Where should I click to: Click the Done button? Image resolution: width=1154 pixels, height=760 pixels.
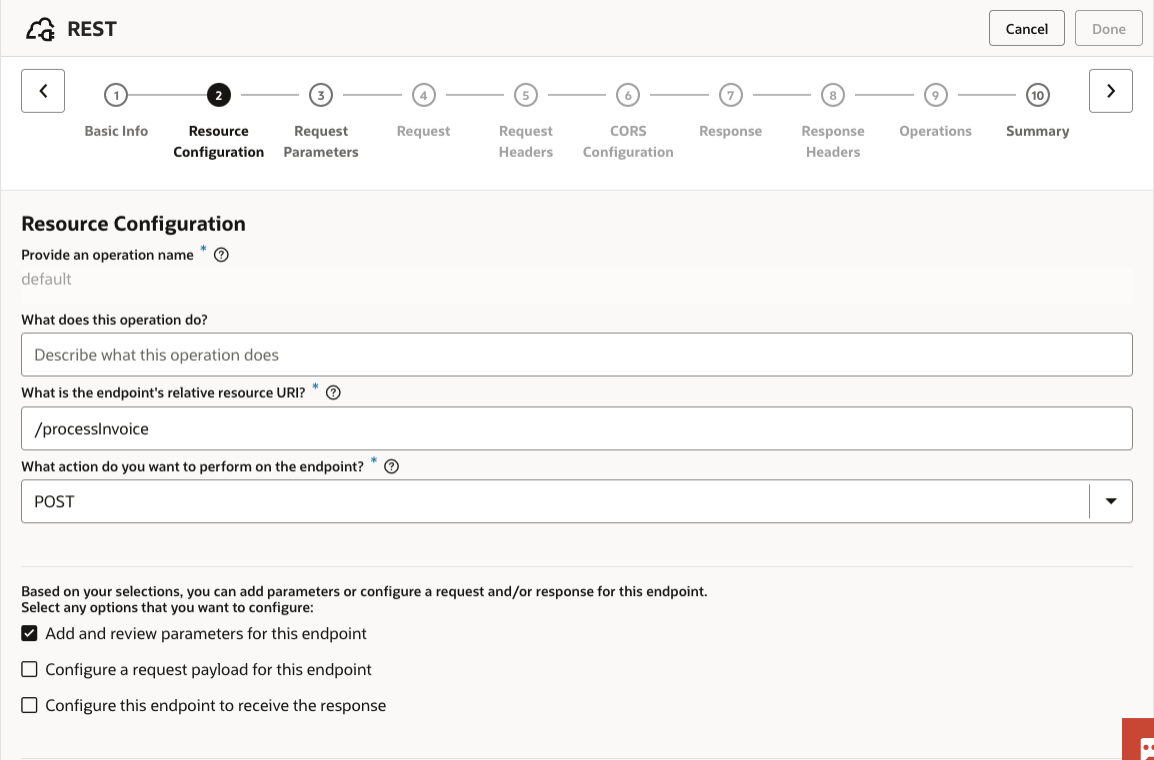pos(1108,29)
